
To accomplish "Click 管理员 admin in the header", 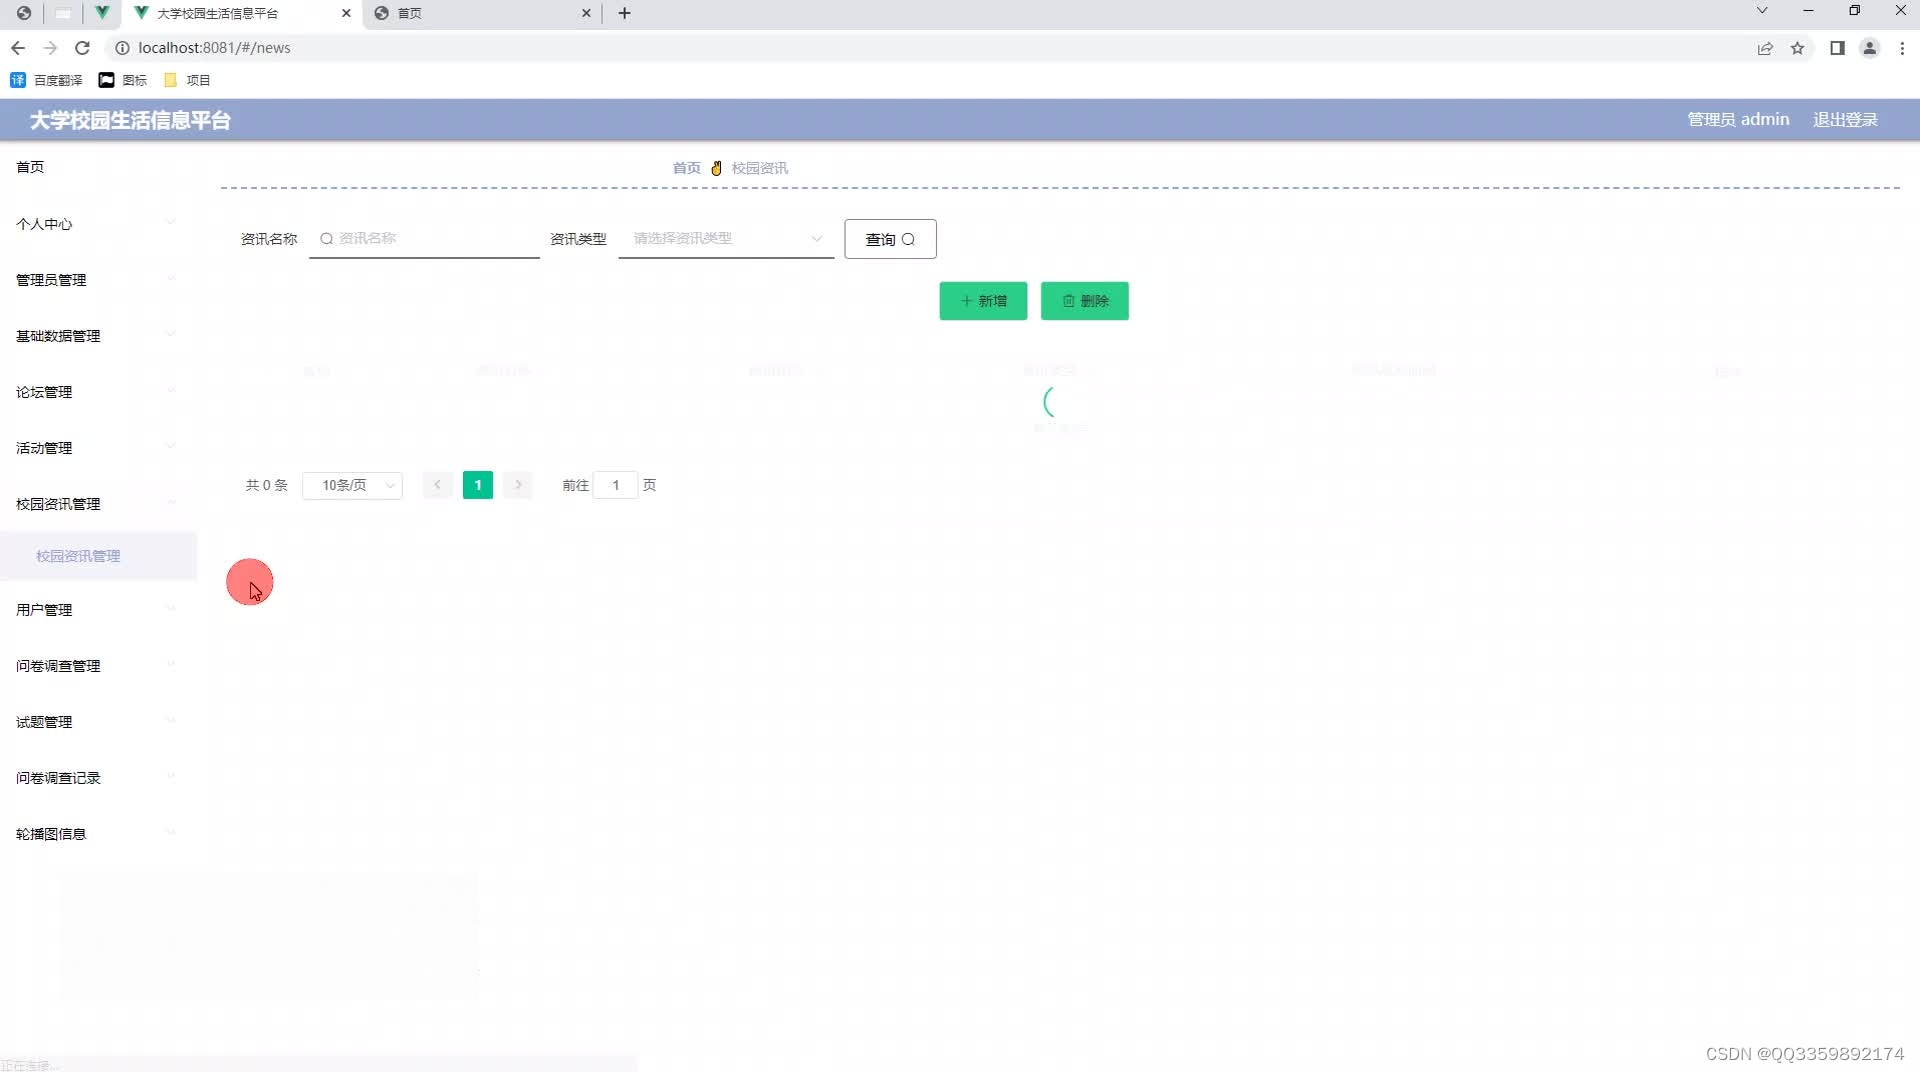I will pos(1738,120).
